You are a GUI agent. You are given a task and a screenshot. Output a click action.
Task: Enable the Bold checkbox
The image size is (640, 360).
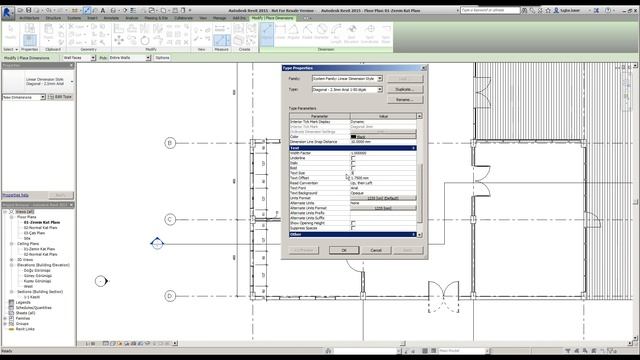353,168
